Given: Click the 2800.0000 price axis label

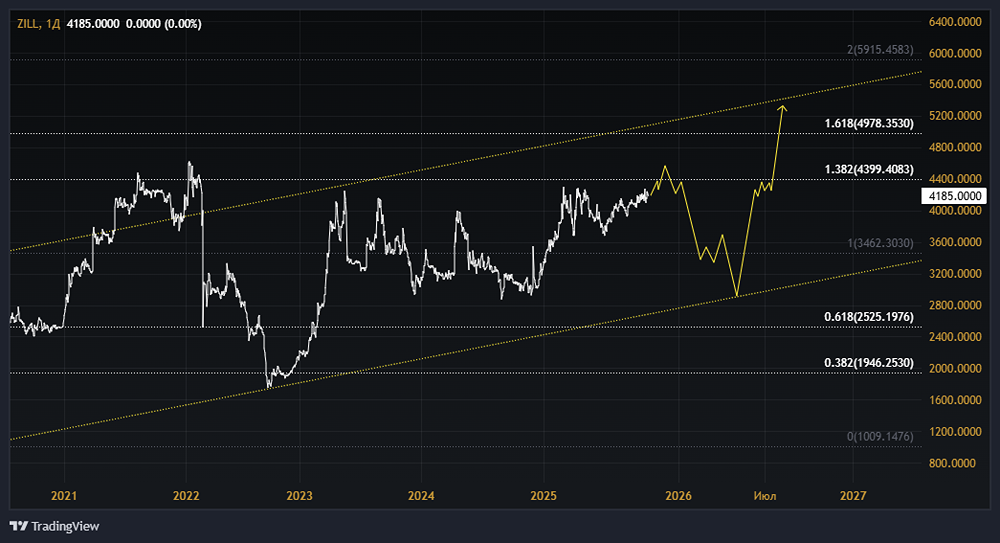Looking at the screenshot, I should tap(955, 305).
